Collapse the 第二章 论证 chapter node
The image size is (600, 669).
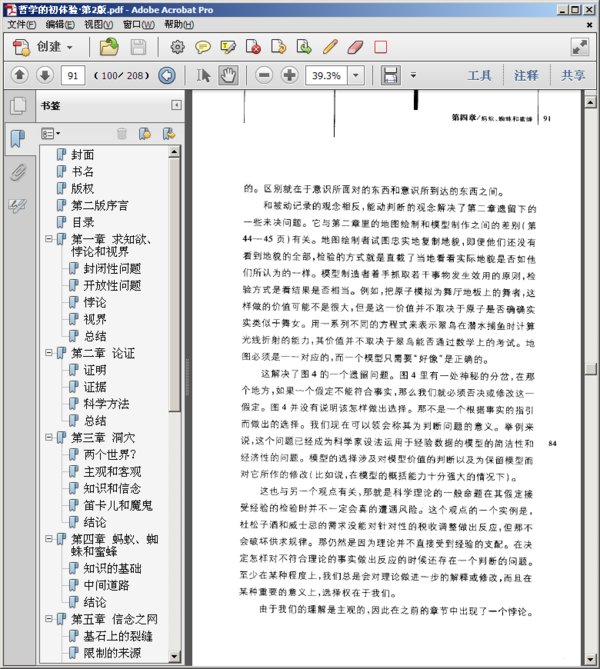[49, 353]
